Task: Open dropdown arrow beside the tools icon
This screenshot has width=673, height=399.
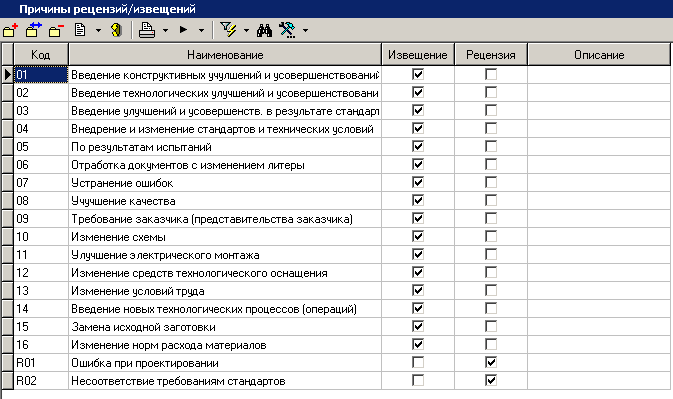Action: (x=306, y=30)
